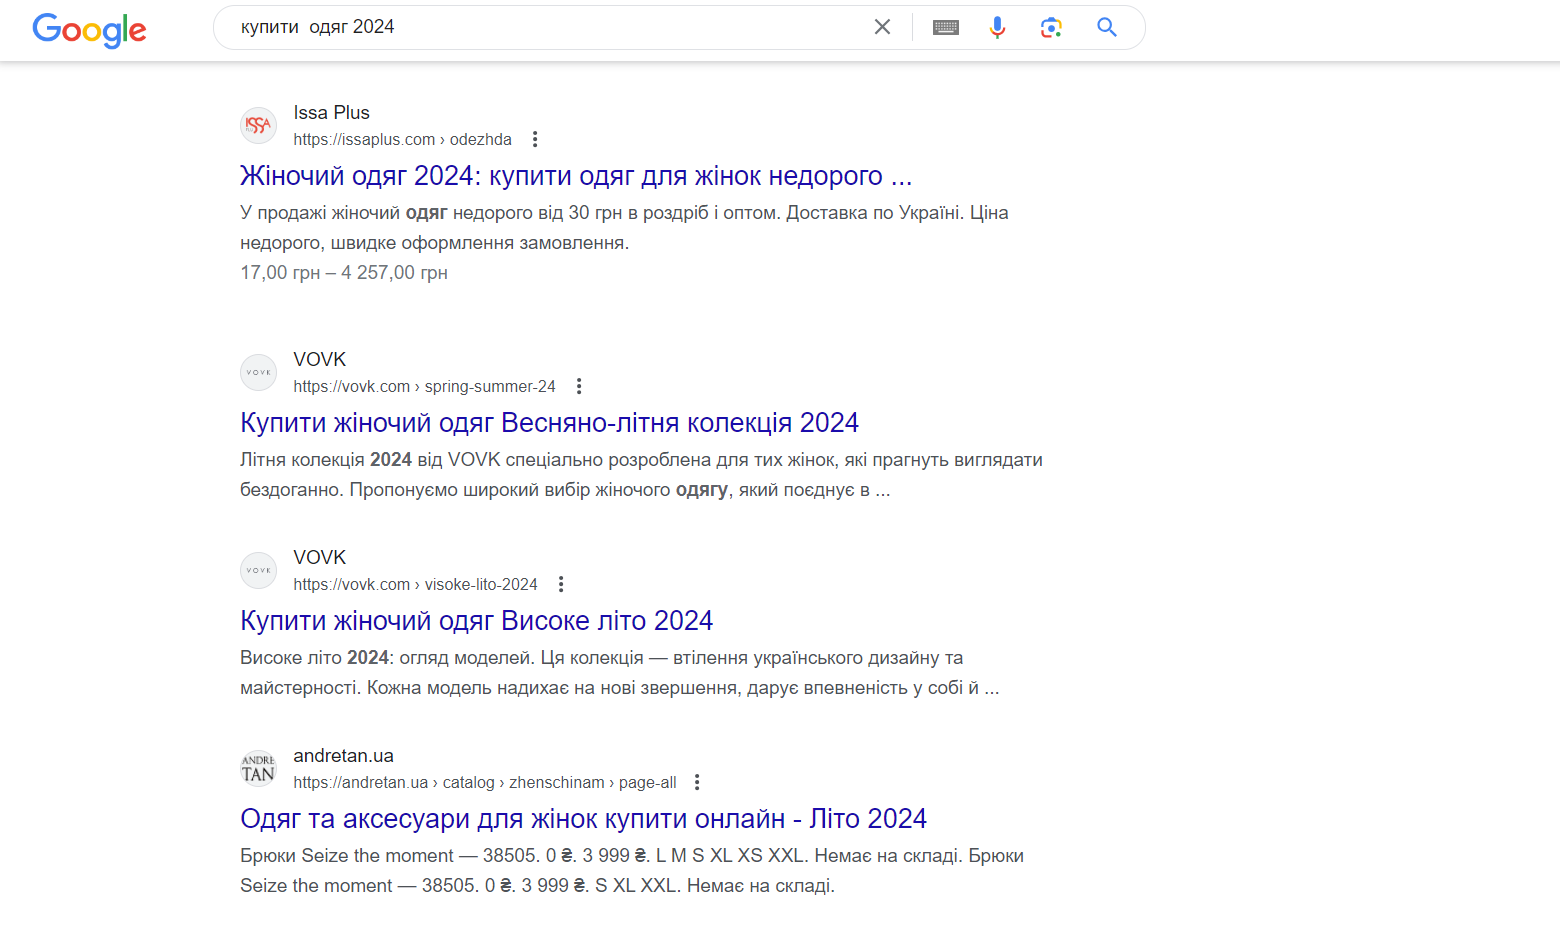
Task: Open three-dot menu for andretan.ua result
Action: 697,782
